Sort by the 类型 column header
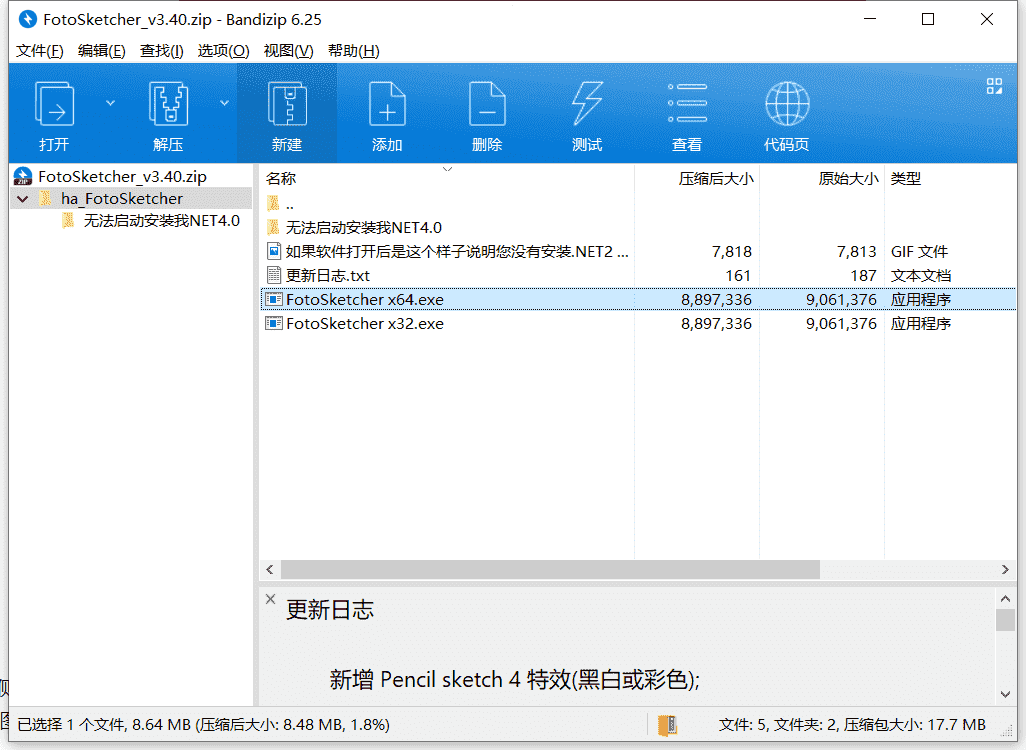Screen dimensions: 1026x750 (x=906, y=178)
